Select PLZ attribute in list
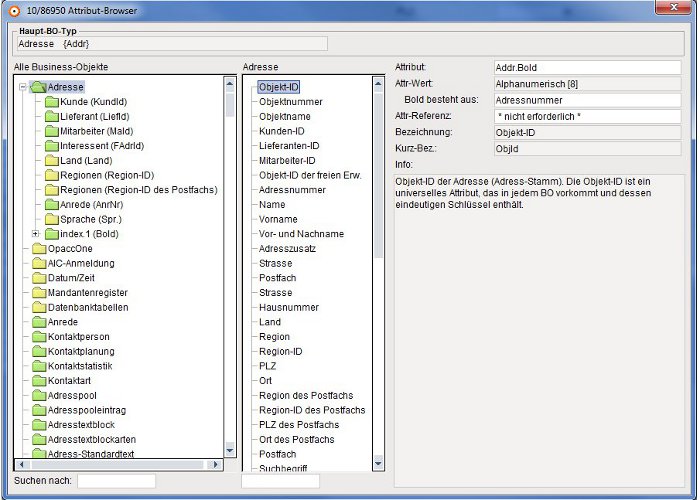This screenshot has width=700, height=500. 267,366
